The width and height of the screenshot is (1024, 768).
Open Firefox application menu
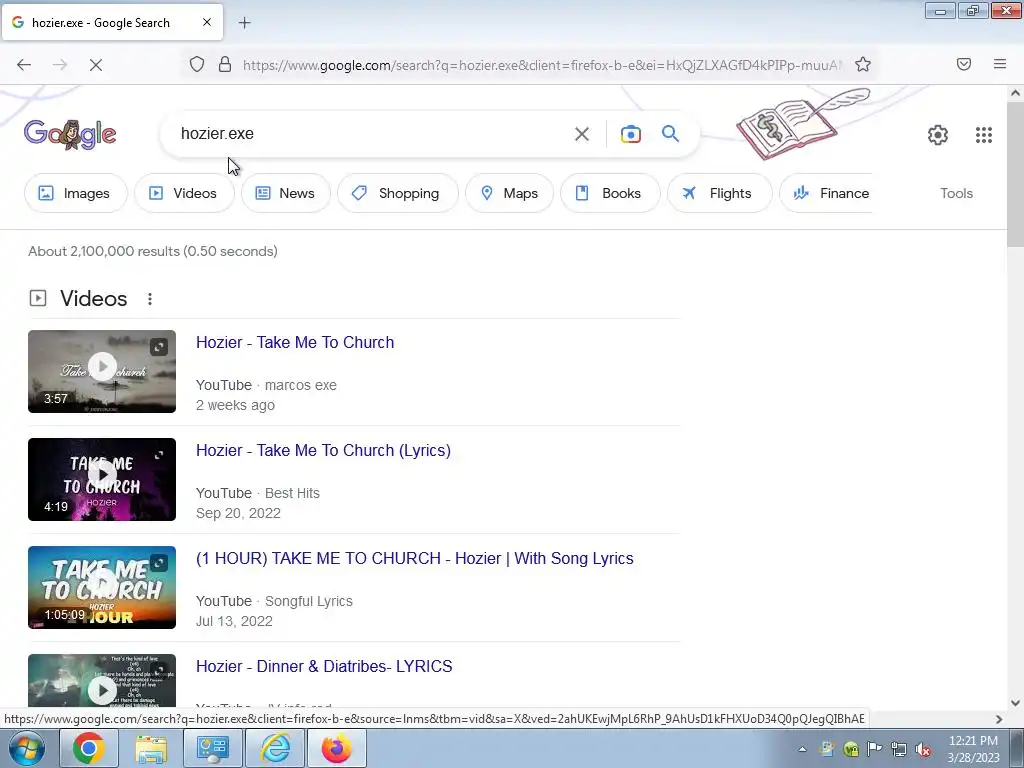click(x=1000, y=64)
